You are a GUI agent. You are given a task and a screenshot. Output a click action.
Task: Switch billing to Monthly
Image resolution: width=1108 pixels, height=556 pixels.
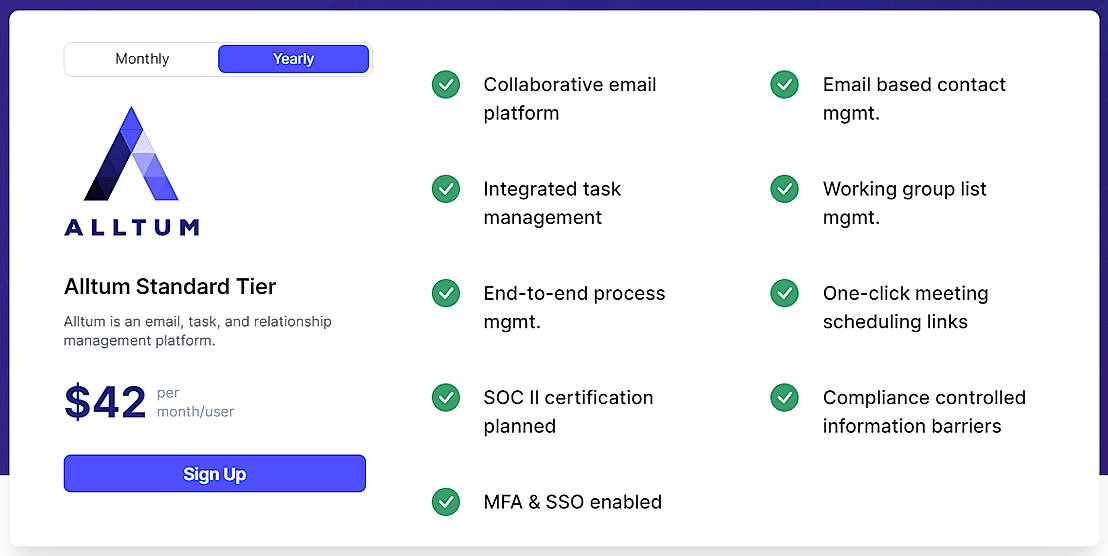[x=142, y=59]
